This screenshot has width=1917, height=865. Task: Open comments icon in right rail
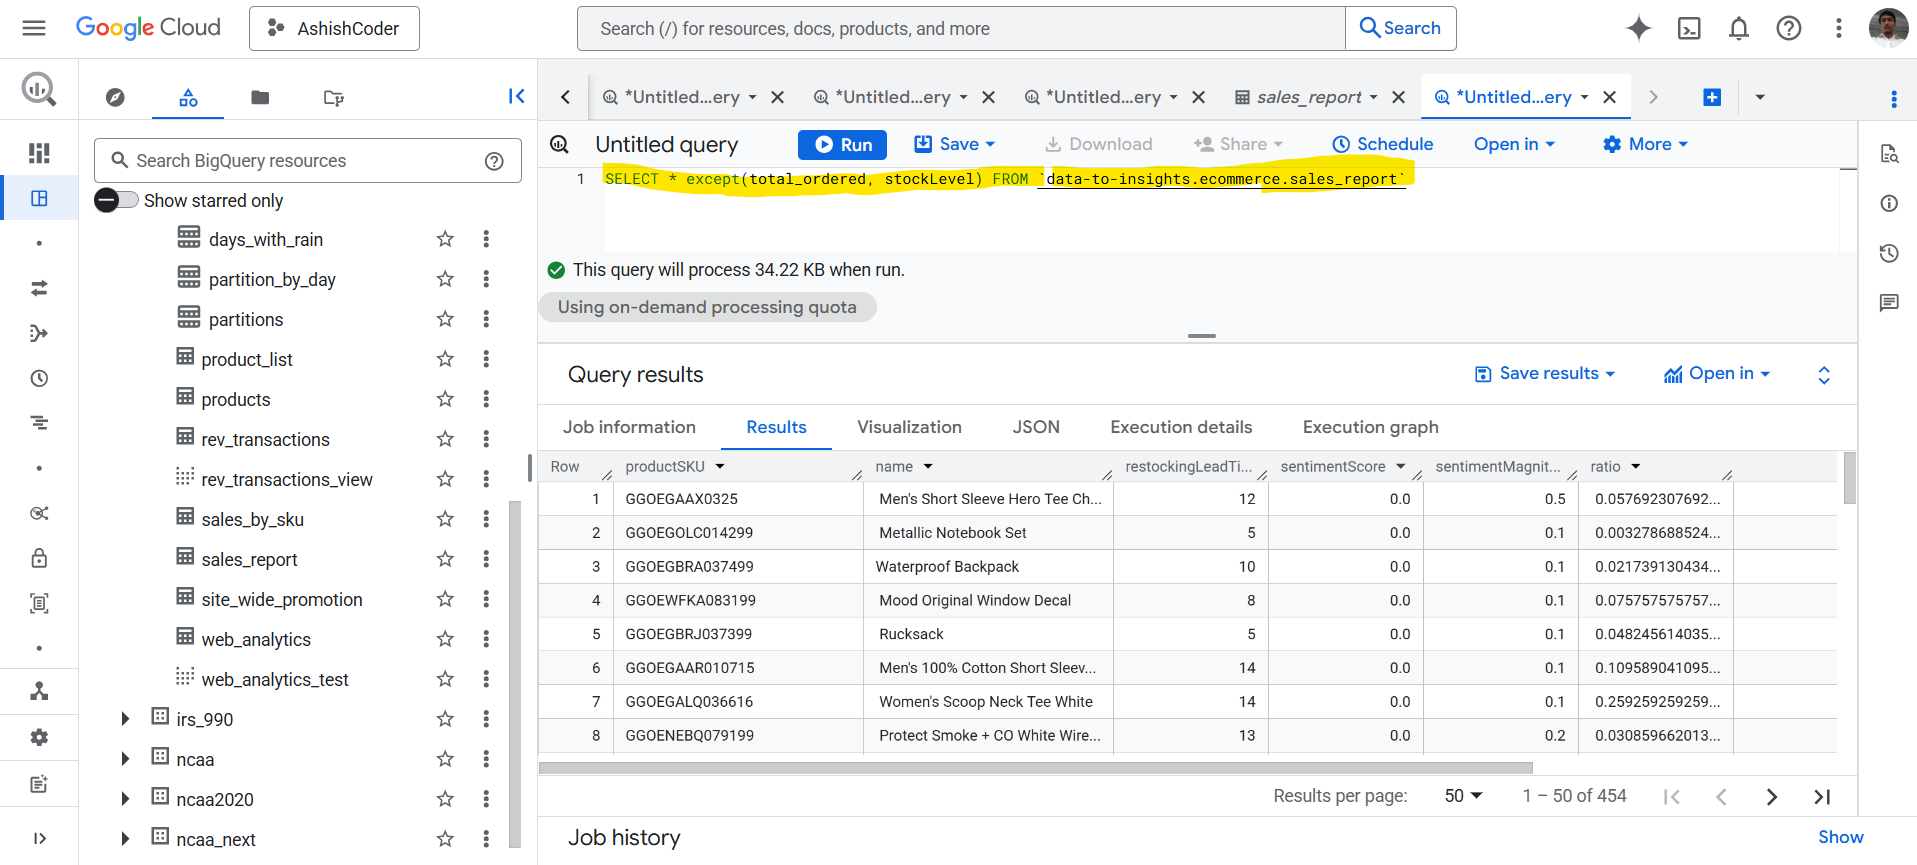click(1889, 303)
